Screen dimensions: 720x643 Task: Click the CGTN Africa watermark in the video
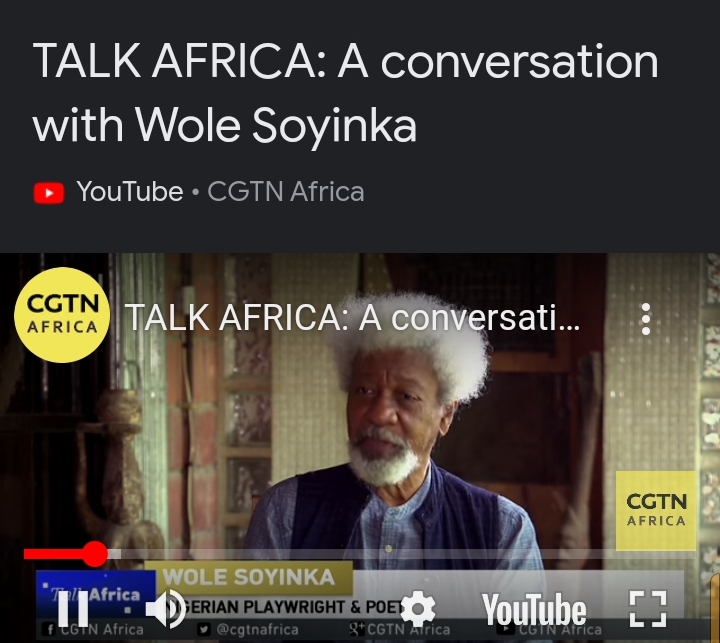coord(656,510)
